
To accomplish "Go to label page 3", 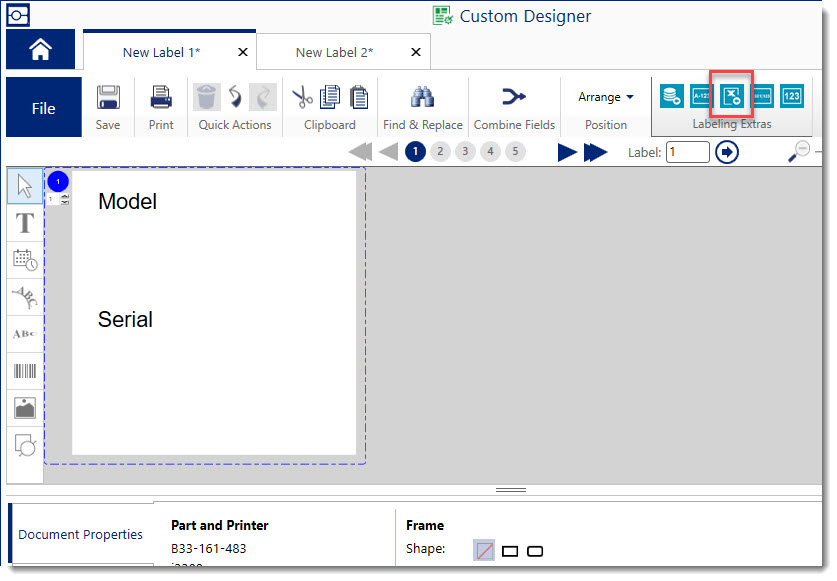I will (x=465, y=152).
